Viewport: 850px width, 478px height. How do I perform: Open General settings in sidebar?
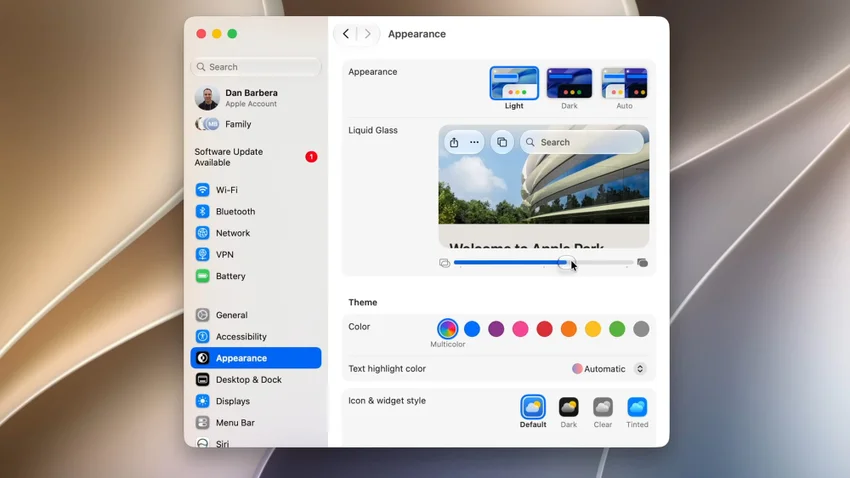255,315
